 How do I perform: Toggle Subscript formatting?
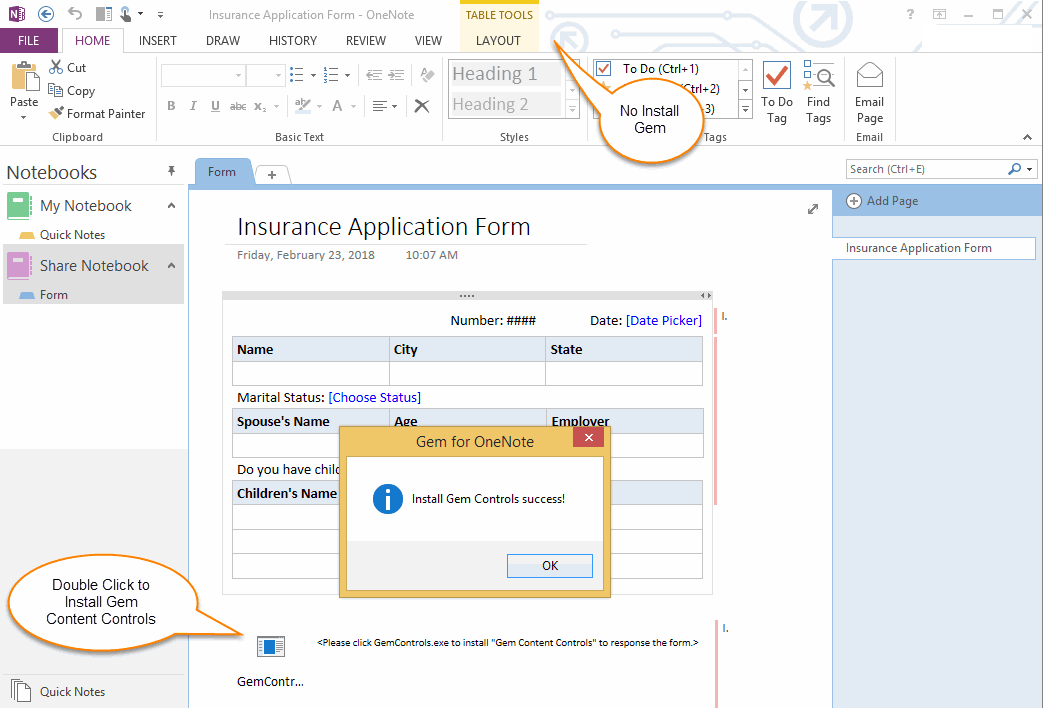(259, 106)
